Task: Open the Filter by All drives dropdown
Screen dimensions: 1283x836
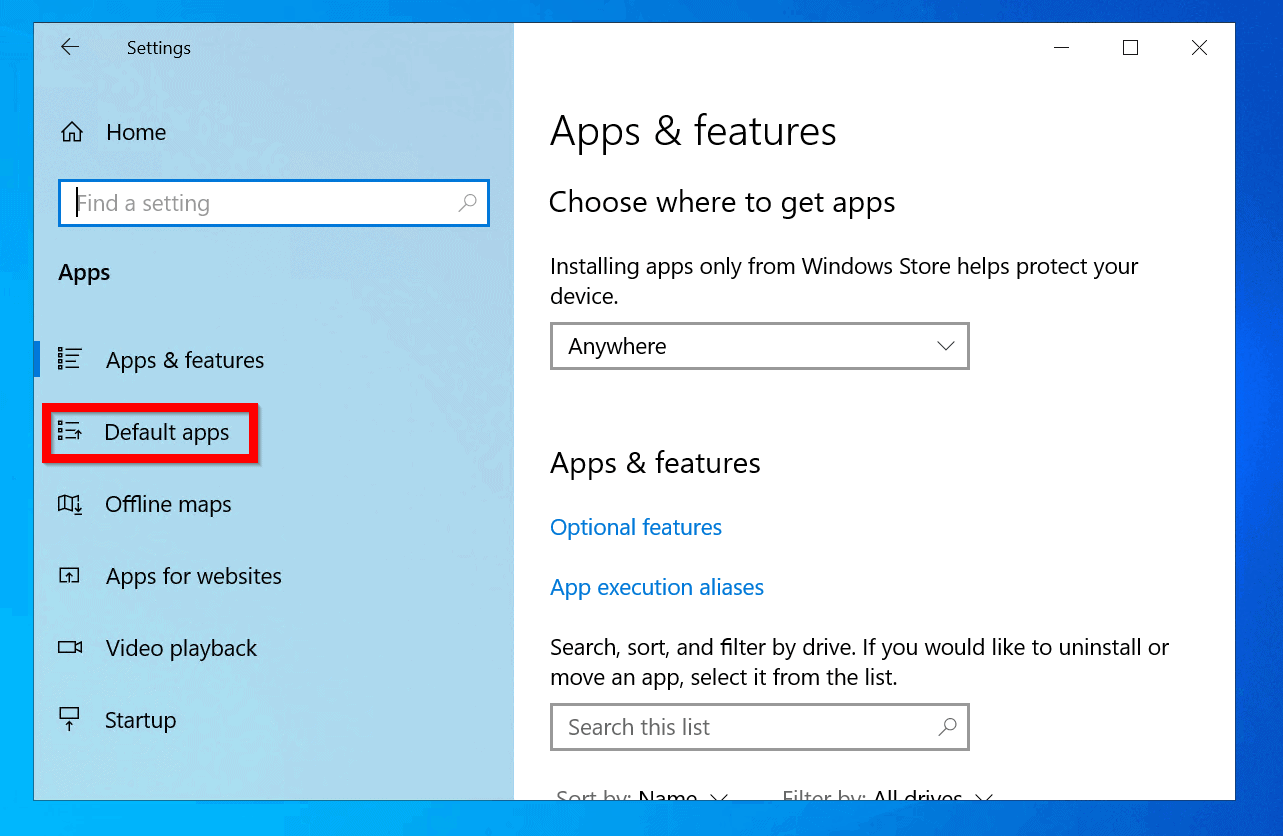Action: point(885,795)
